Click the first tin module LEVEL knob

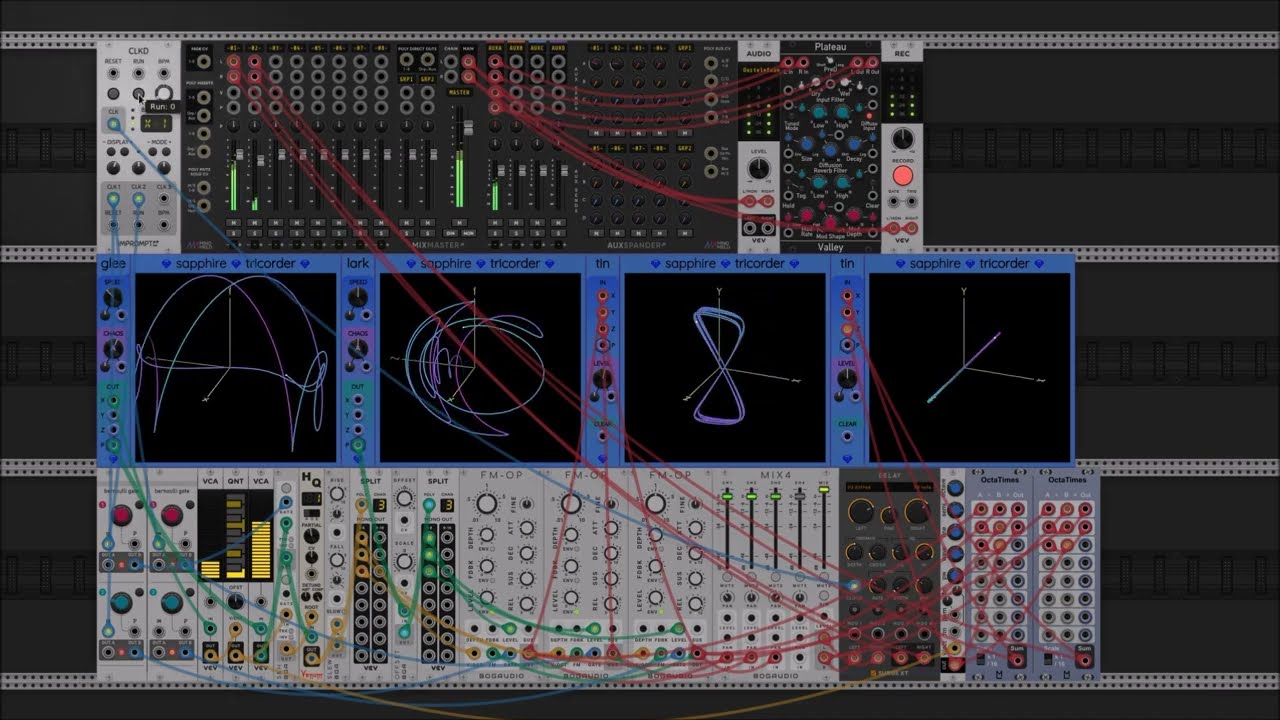click(x=602, y=379)
